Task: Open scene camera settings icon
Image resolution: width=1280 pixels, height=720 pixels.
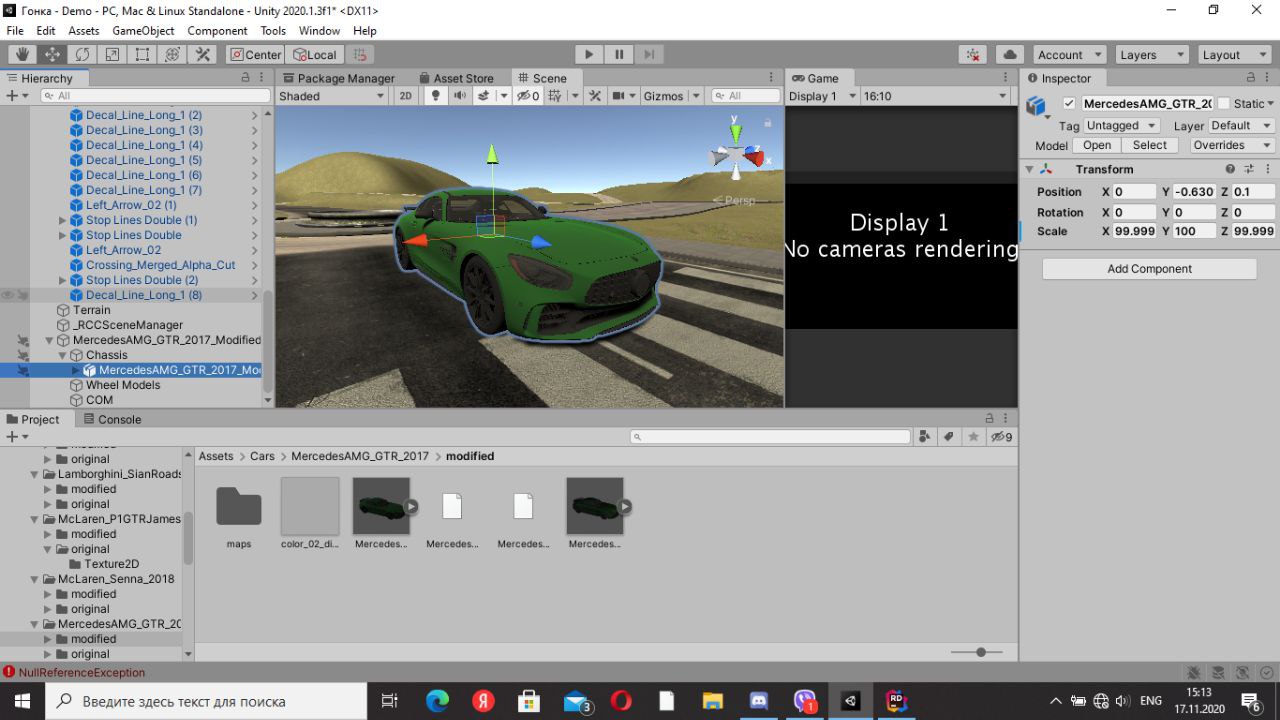Action: point(619,96)
